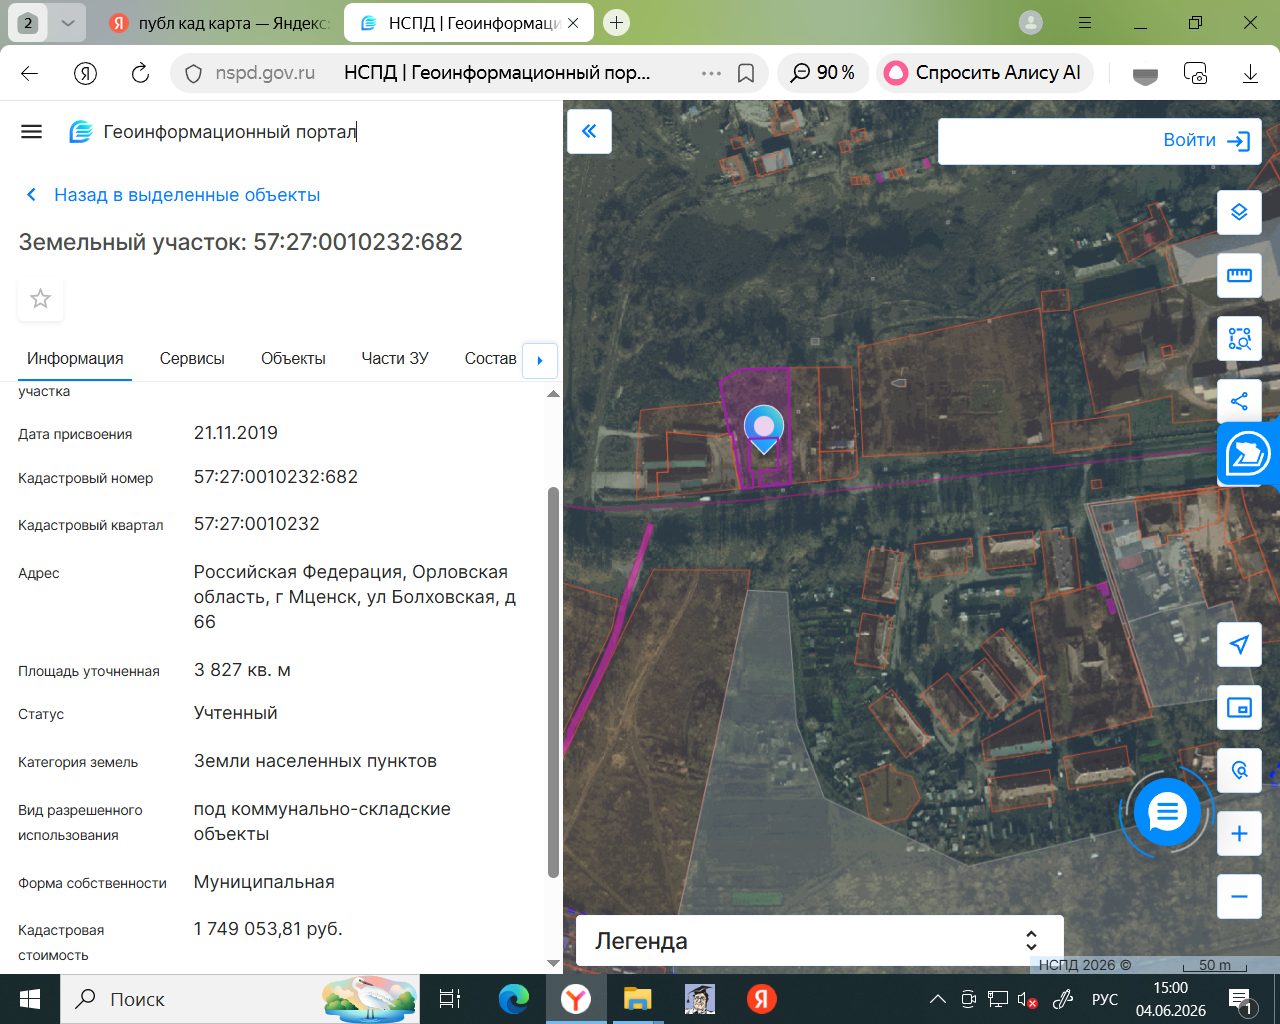This screenshot has height=1024, width=1280.
Task: Zoom in the map with plus button
Action: click(1239, 833)
